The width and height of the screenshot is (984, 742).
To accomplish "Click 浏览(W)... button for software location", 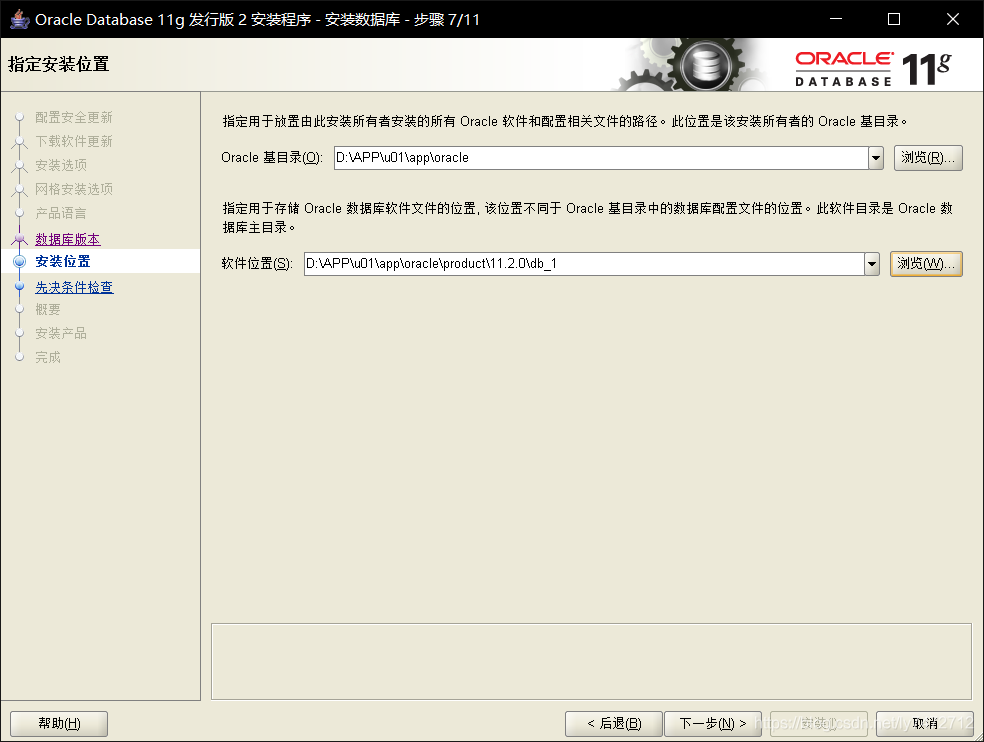I will (x=926, y=264).
